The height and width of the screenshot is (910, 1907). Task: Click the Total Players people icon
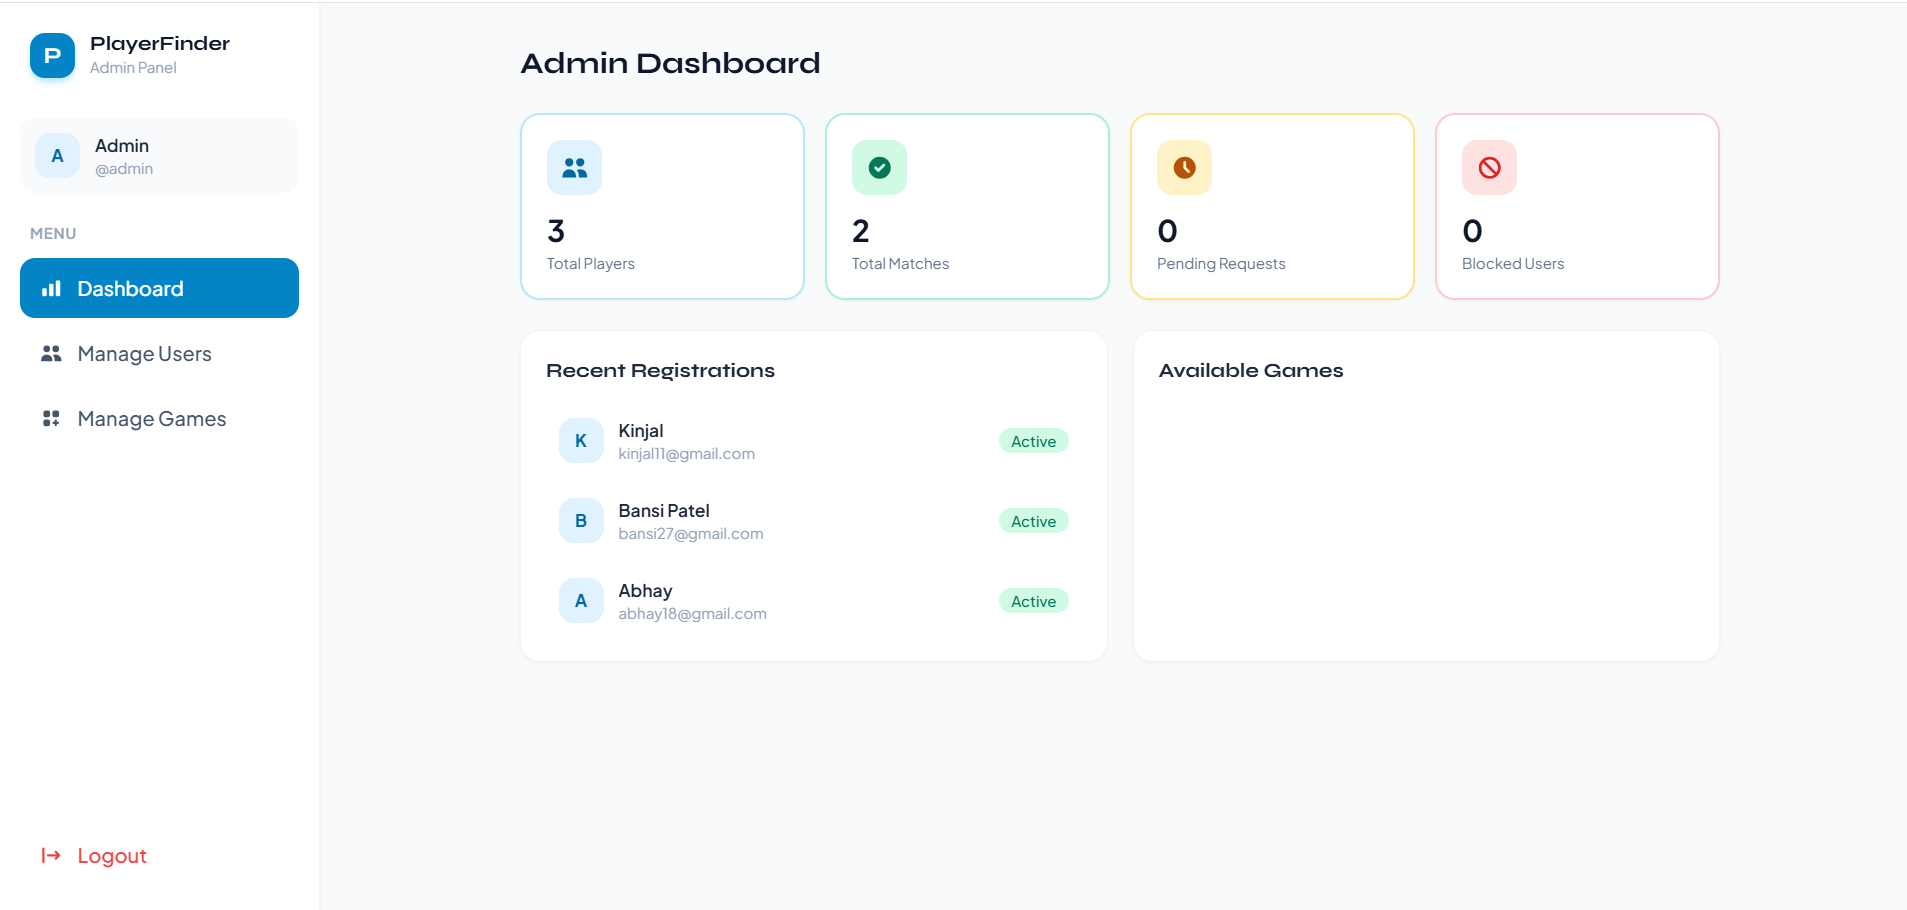pos(574,167)
